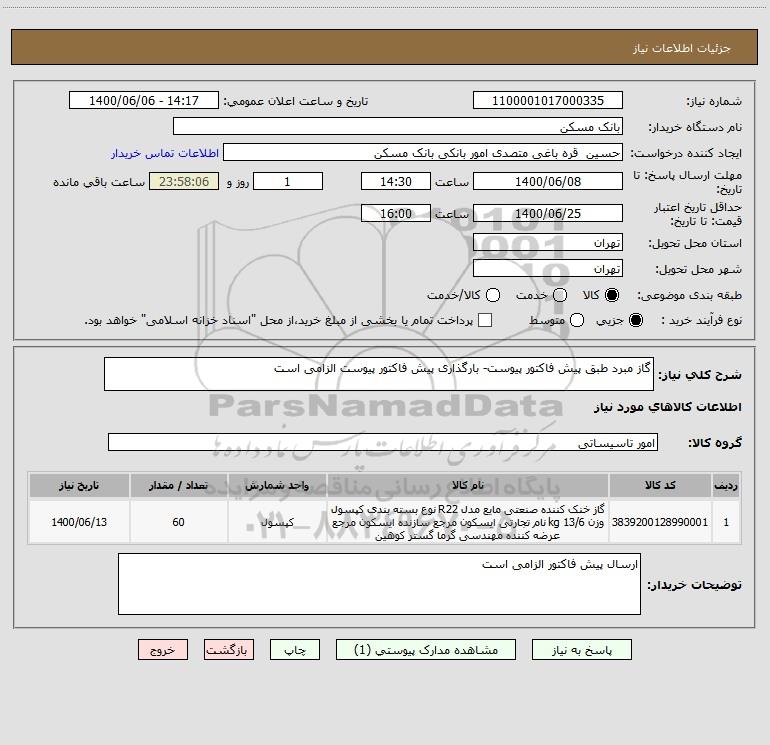Click the چاپ print button

pyautogui.click(x=295, y=650)
